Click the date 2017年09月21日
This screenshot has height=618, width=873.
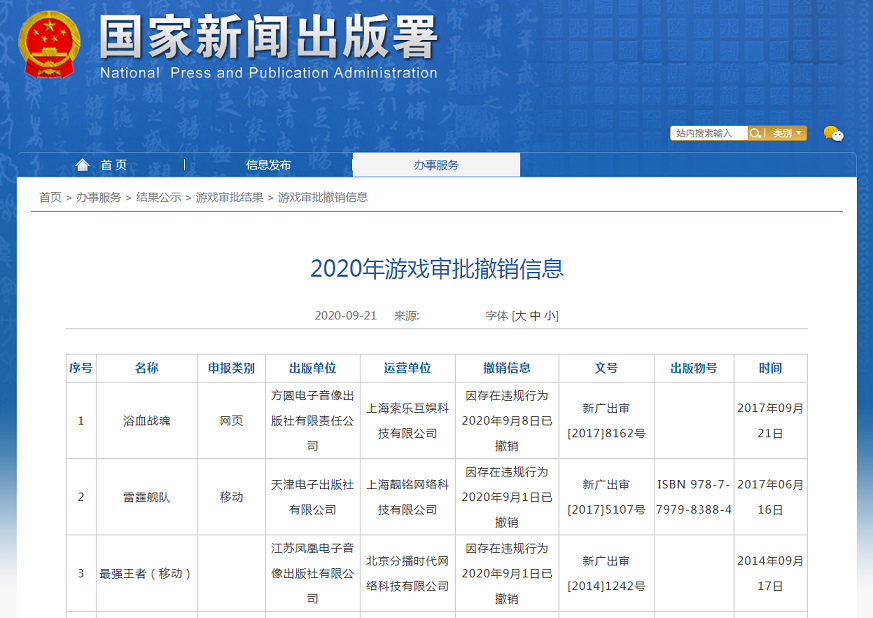point(771,421)
